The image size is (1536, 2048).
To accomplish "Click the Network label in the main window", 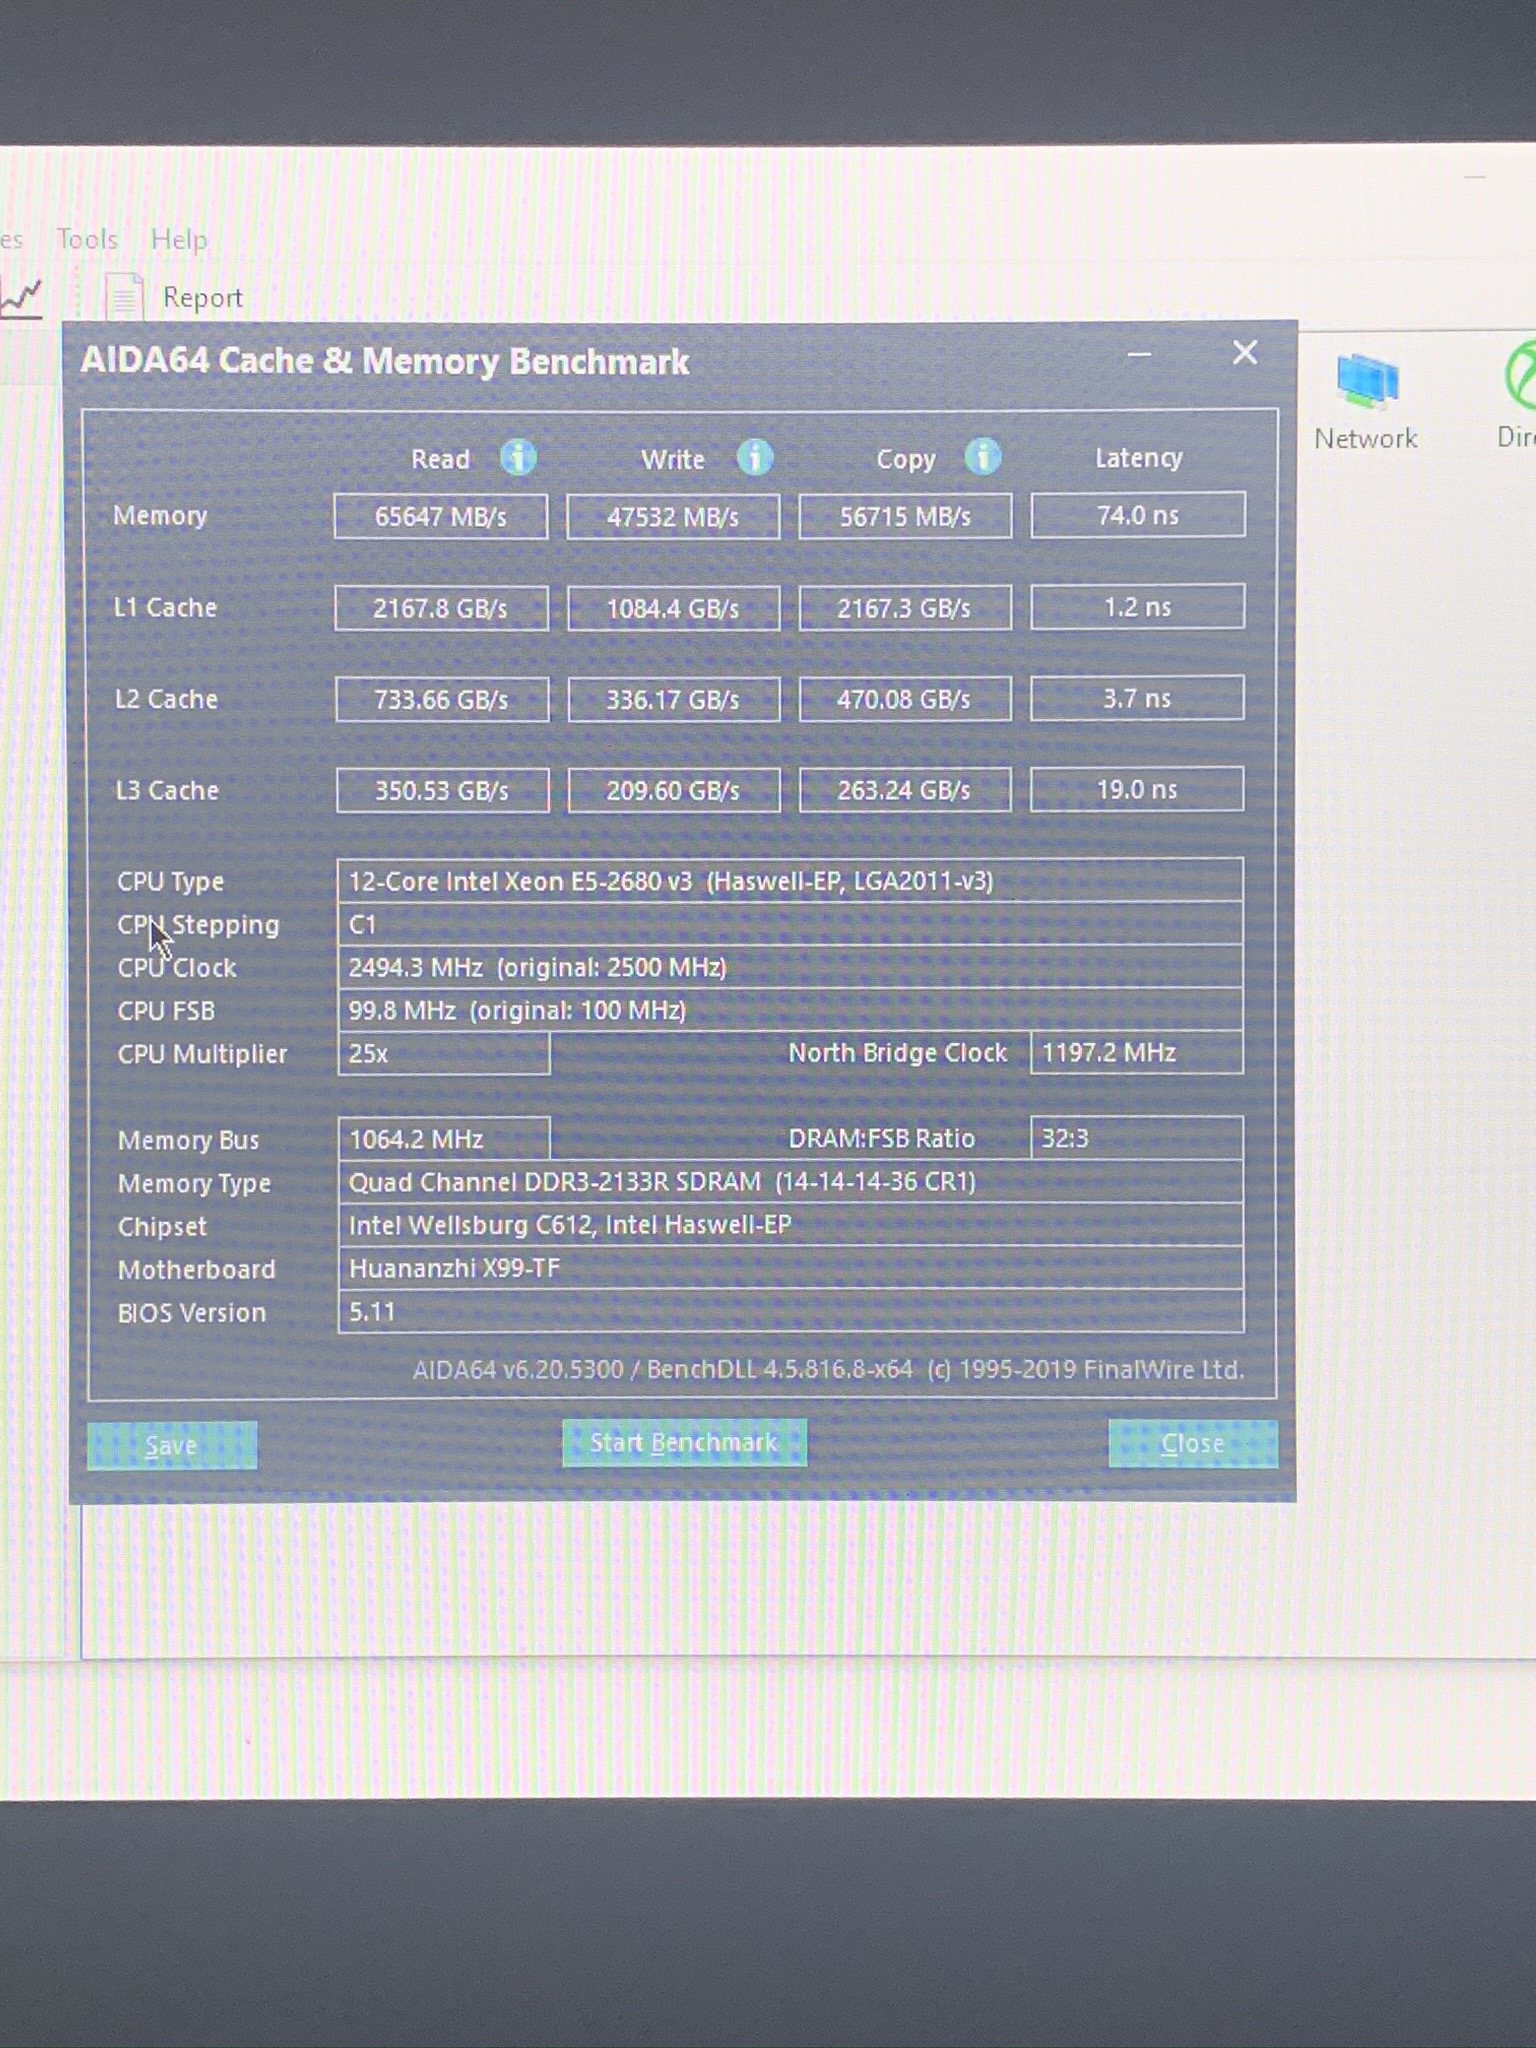I will point(1366,438).
